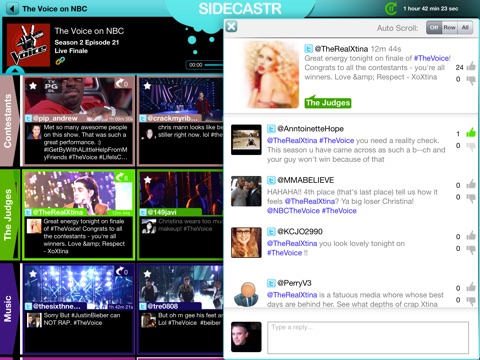Thumbs down the @AnntoinetteHope reply

coord(471,146)
